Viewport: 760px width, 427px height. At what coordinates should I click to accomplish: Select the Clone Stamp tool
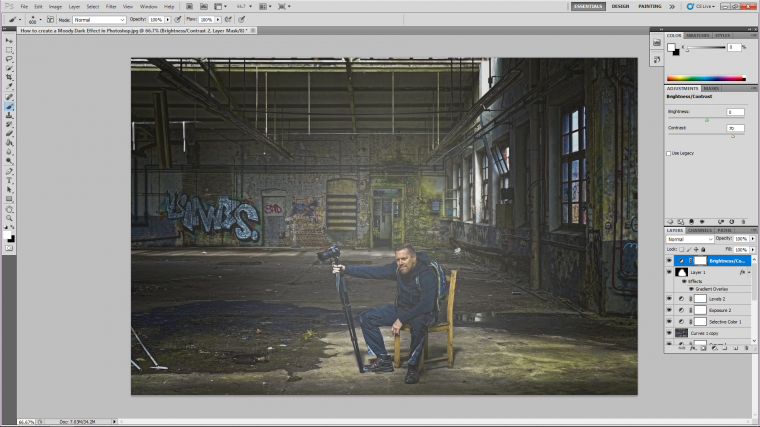(x=9, y=115)
